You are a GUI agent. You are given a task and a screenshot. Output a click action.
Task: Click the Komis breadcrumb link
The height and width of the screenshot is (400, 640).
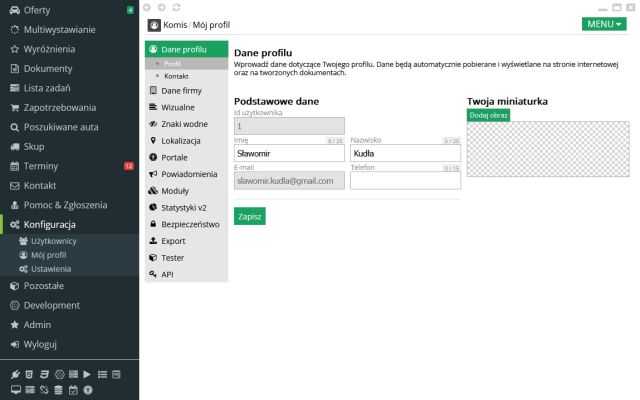point(175,24)
